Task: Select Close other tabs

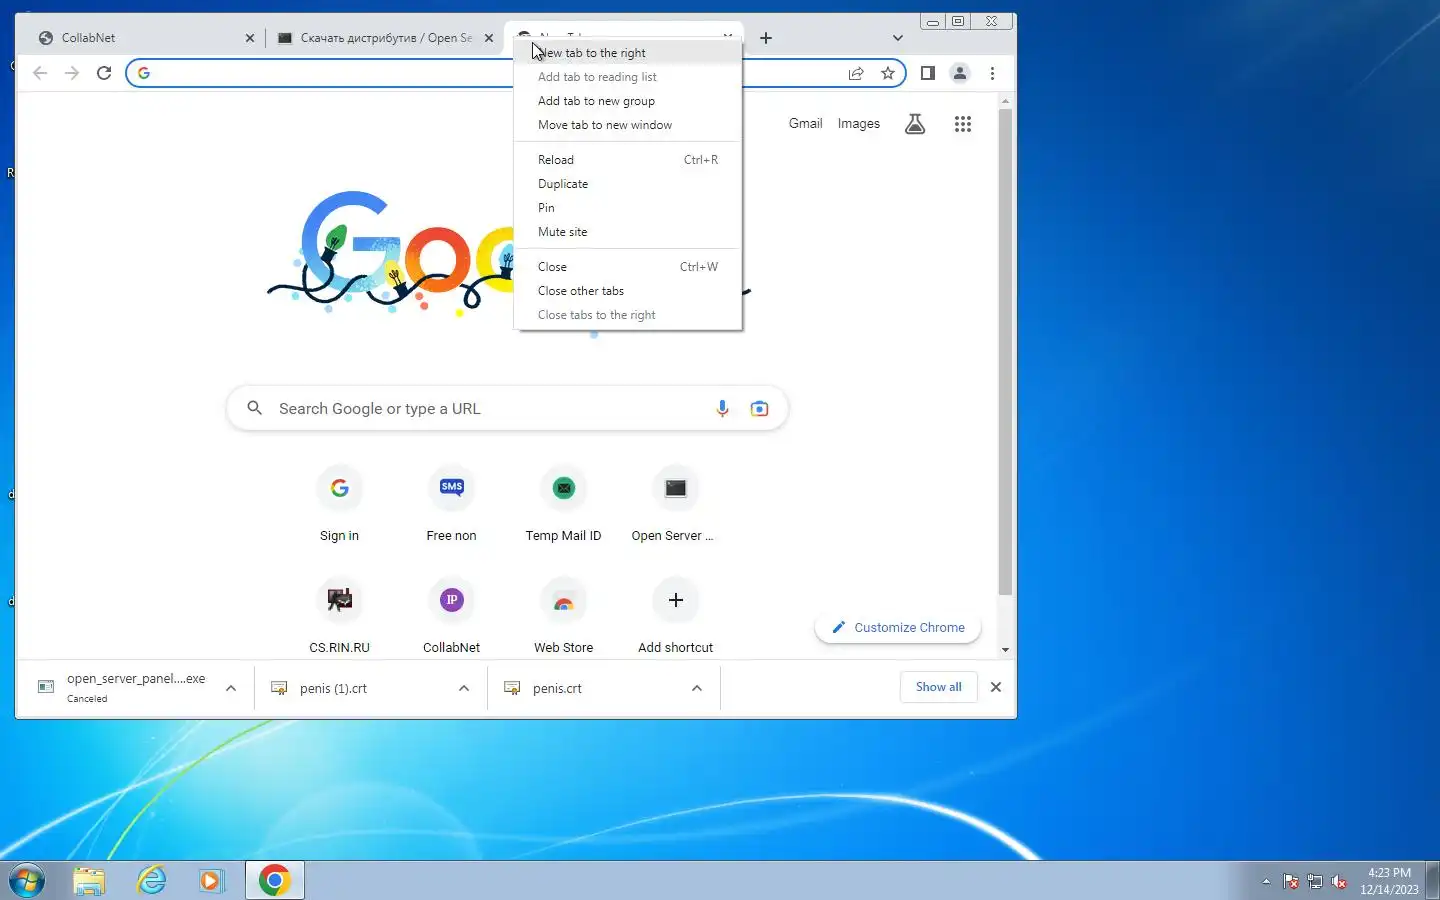Action: pyautogui.click(x=628, y=291)
